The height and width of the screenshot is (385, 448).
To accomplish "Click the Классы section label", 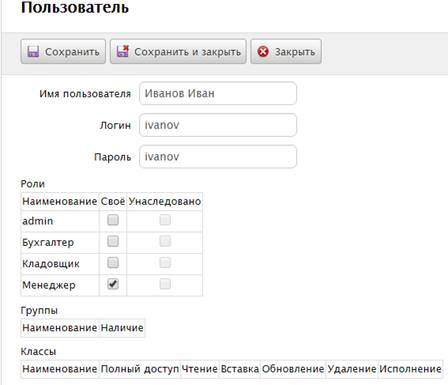I will (38, 351).
